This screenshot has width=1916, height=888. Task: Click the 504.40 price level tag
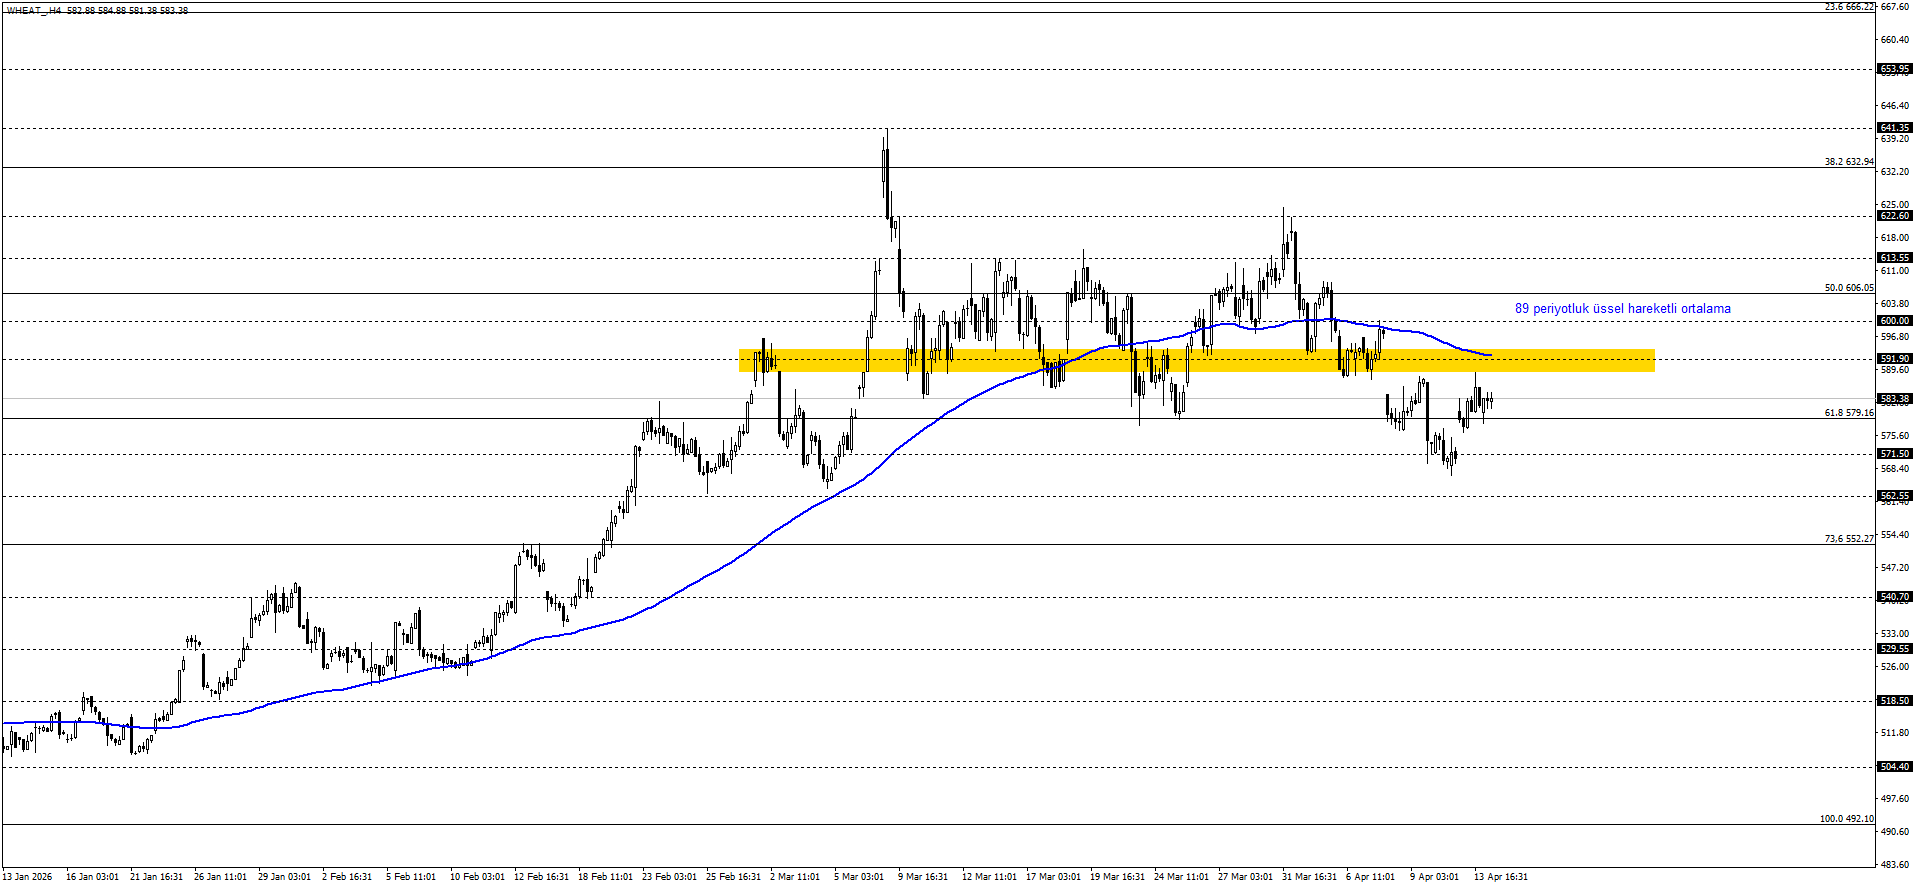1894,767
